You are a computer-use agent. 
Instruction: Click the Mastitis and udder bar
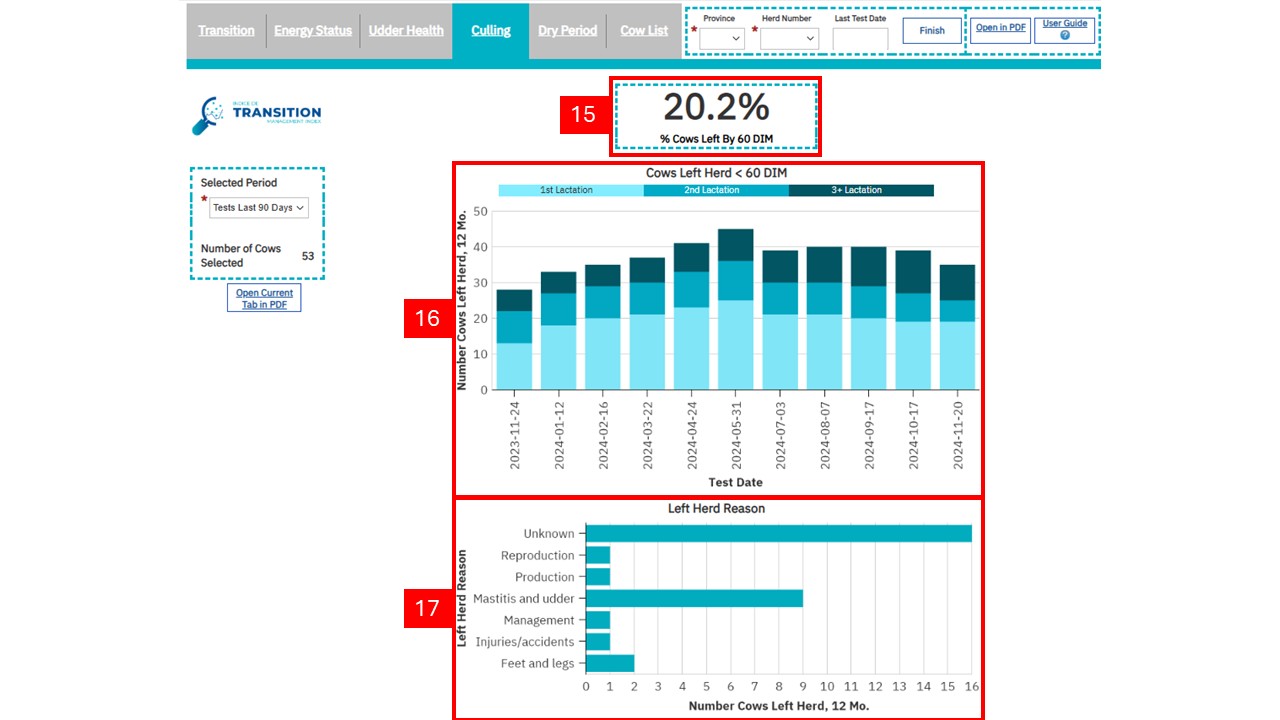(x=694, y=599)
